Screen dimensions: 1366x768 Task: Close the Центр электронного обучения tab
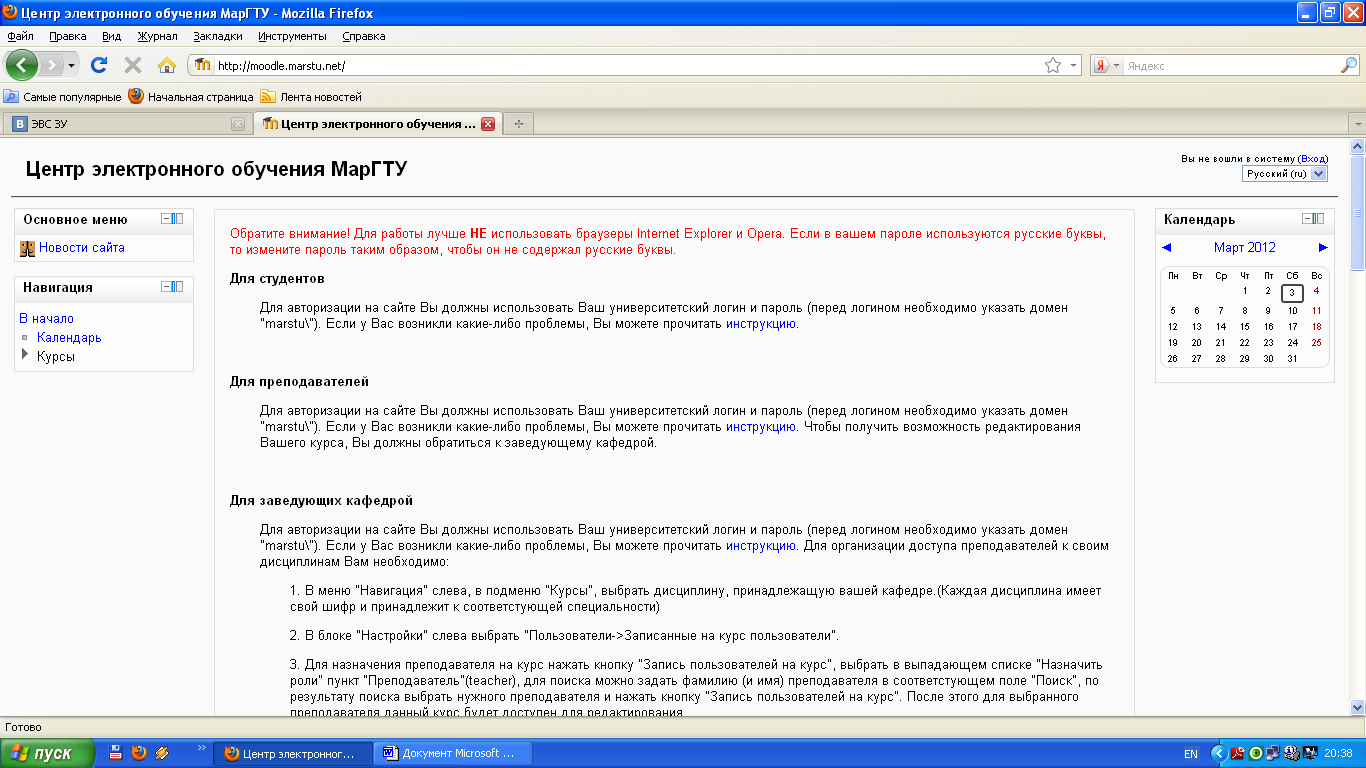(x=488, y=124)
